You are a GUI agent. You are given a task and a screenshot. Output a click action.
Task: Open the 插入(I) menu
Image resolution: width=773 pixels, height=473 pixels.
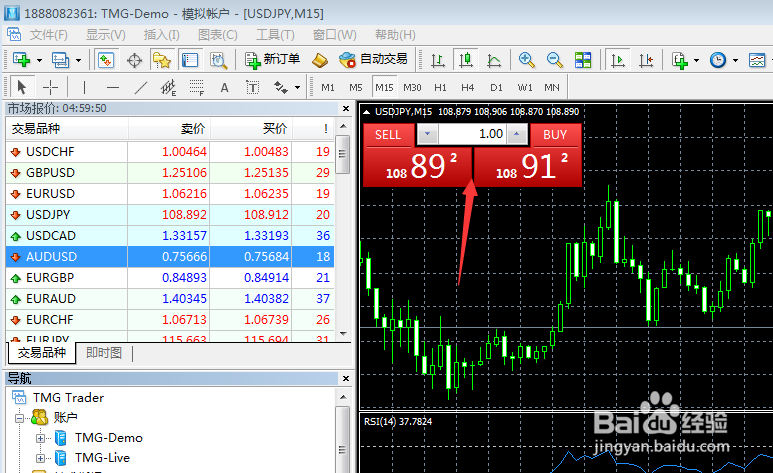coord(161,35)
